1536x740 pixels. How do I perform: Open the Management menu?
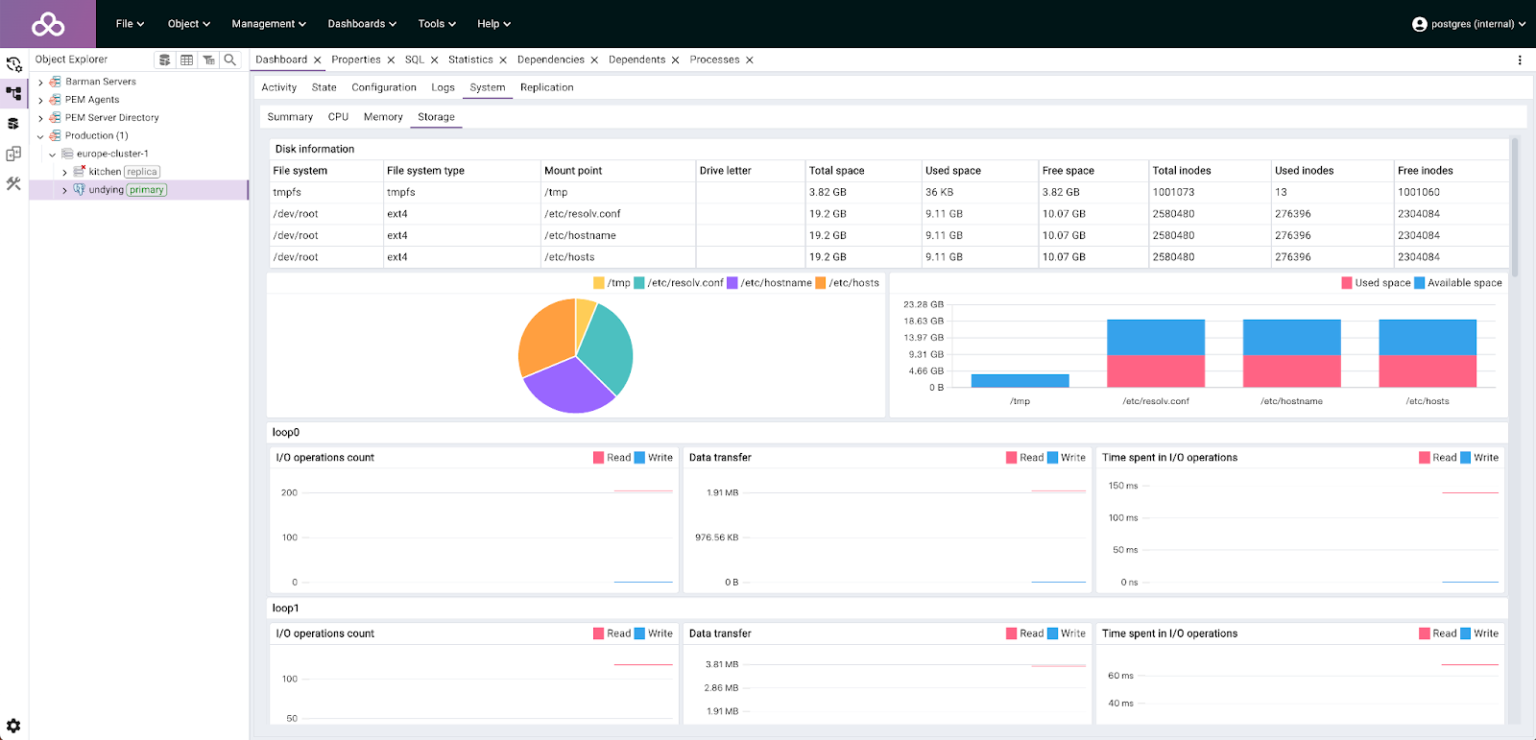tap(268, 24)
